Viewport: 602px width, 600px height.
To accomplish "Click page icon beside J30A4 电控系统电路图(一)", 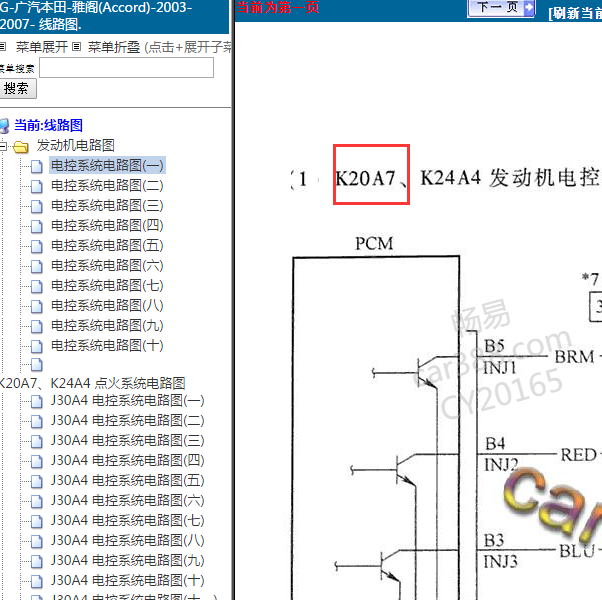I will pos(36,401).
